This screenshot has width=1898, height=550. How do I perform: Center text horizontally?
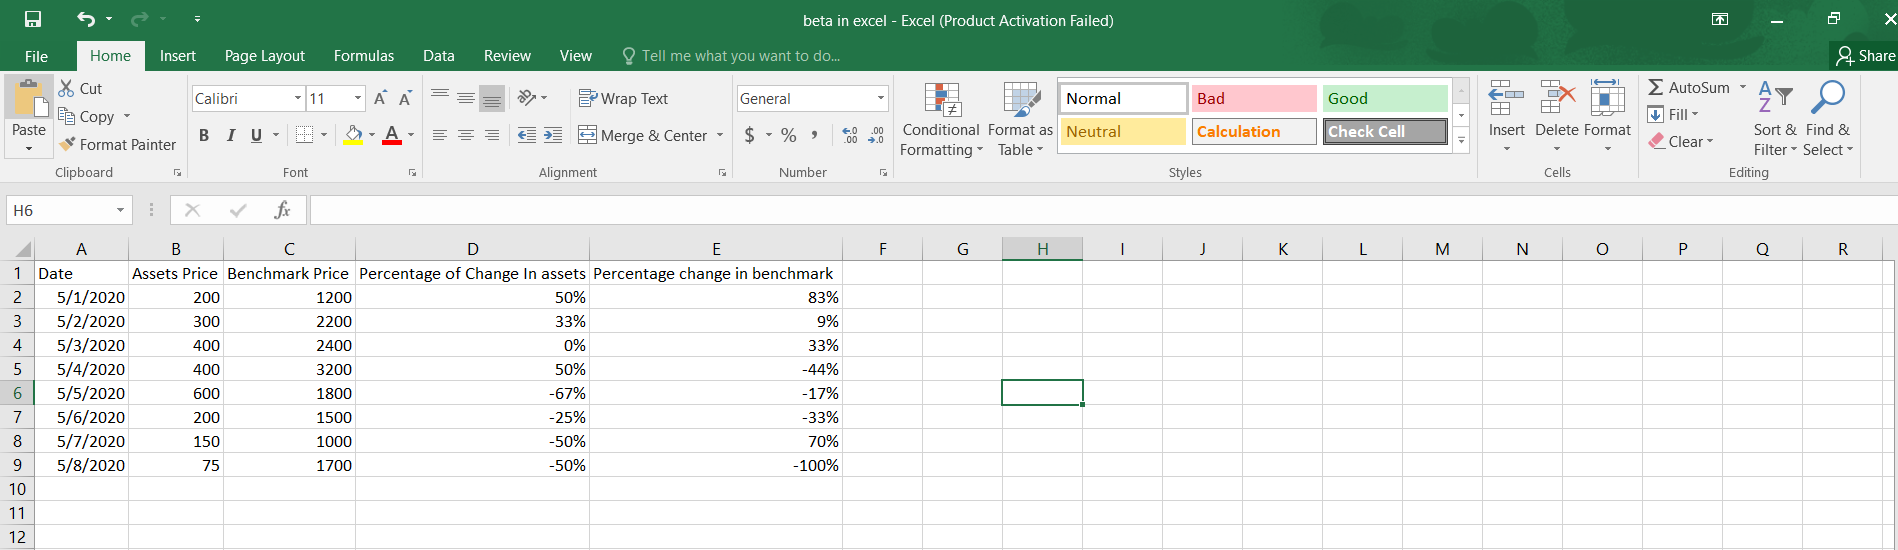point(466,135)
